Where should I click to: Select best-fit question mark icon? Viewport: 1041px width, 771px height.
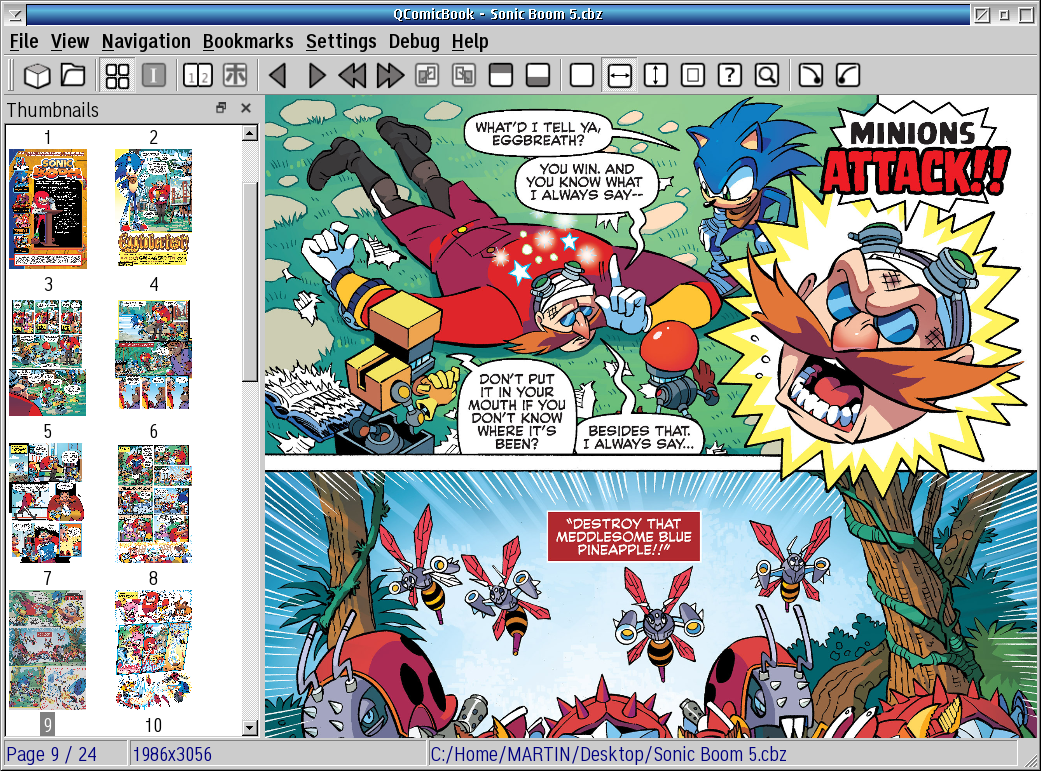[x=730, y=75]
